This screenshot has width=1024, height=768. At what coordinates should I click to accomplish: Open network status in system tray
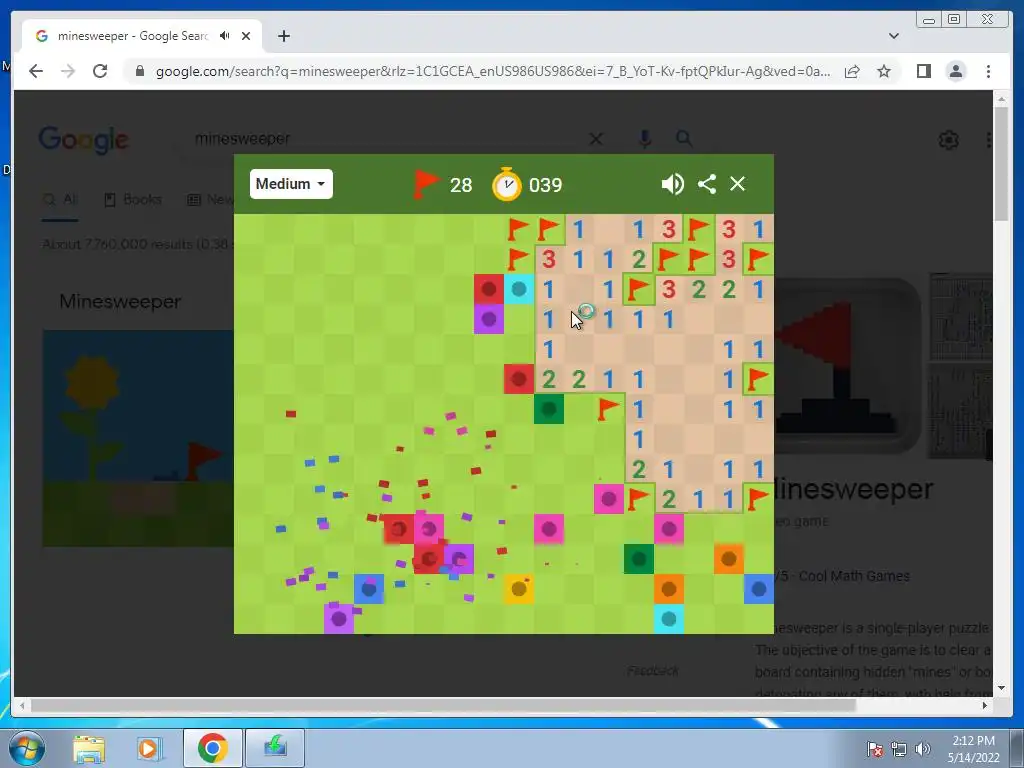click(899, 749)
